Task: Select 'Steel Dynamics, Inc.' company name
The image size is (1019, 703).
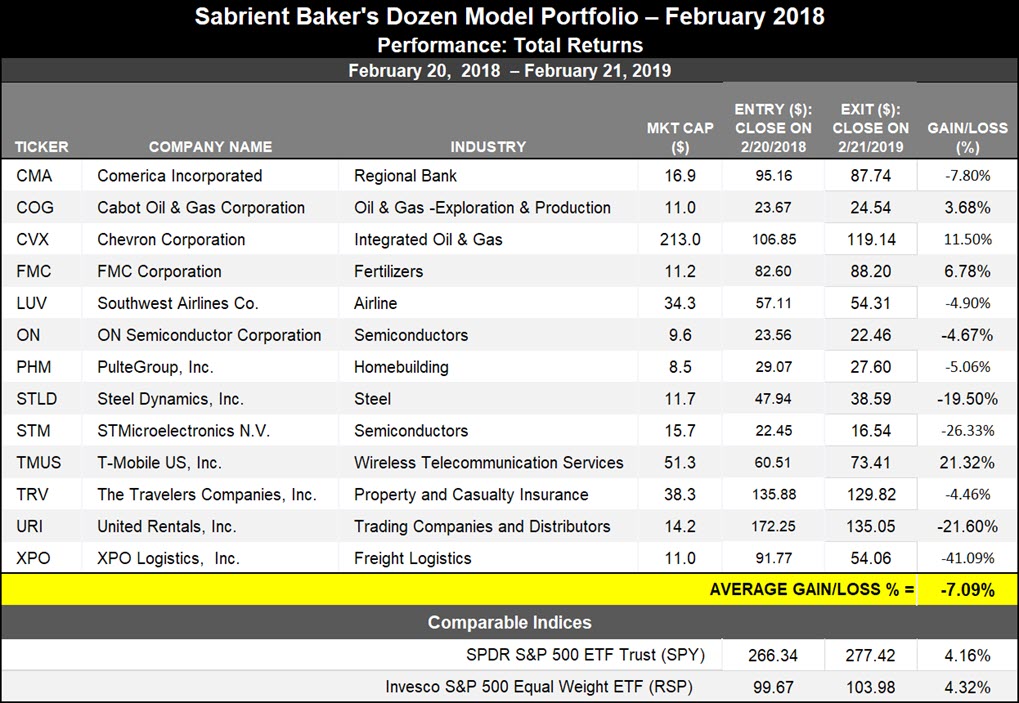Action: click(x=171, y=398)
